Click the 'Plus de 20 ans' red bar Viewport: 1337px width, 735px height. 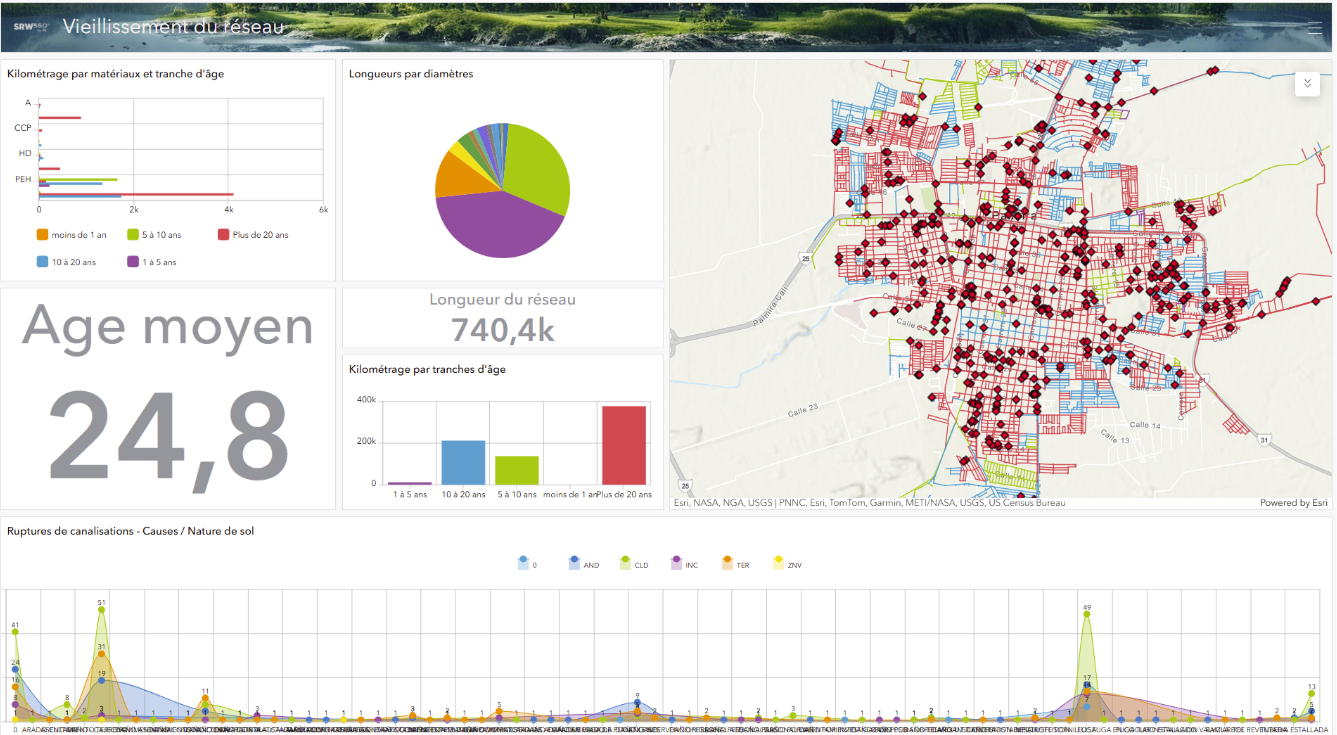pyautogui.click(x=623, y=445)
